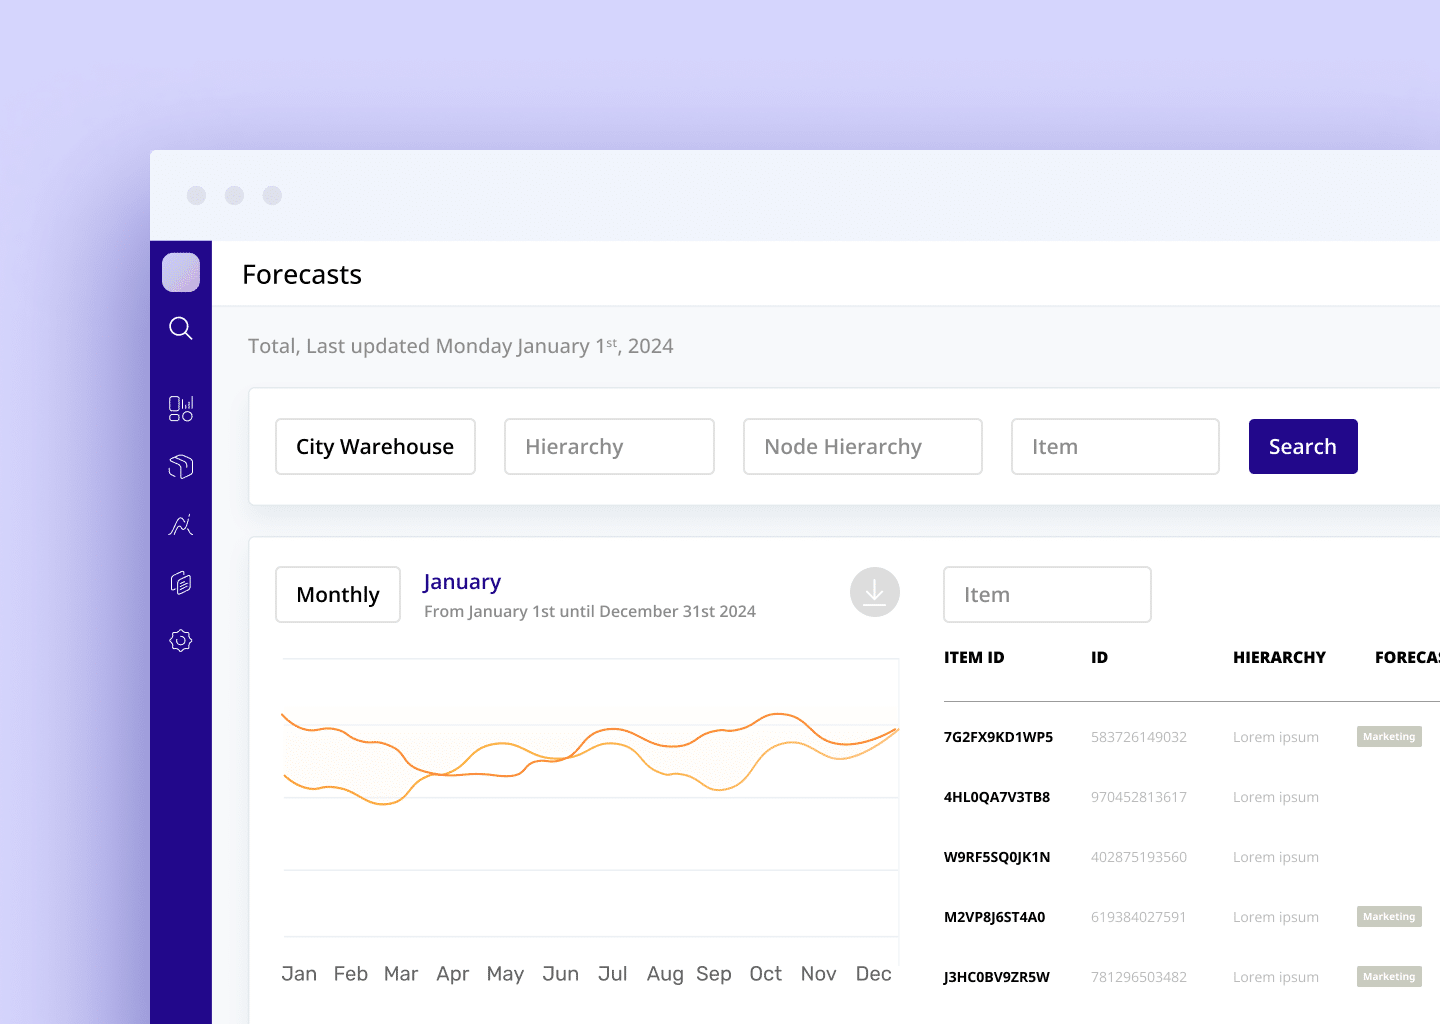
Task: Expand the Node Hierarchy filter
Action: (x=862, y=447)
